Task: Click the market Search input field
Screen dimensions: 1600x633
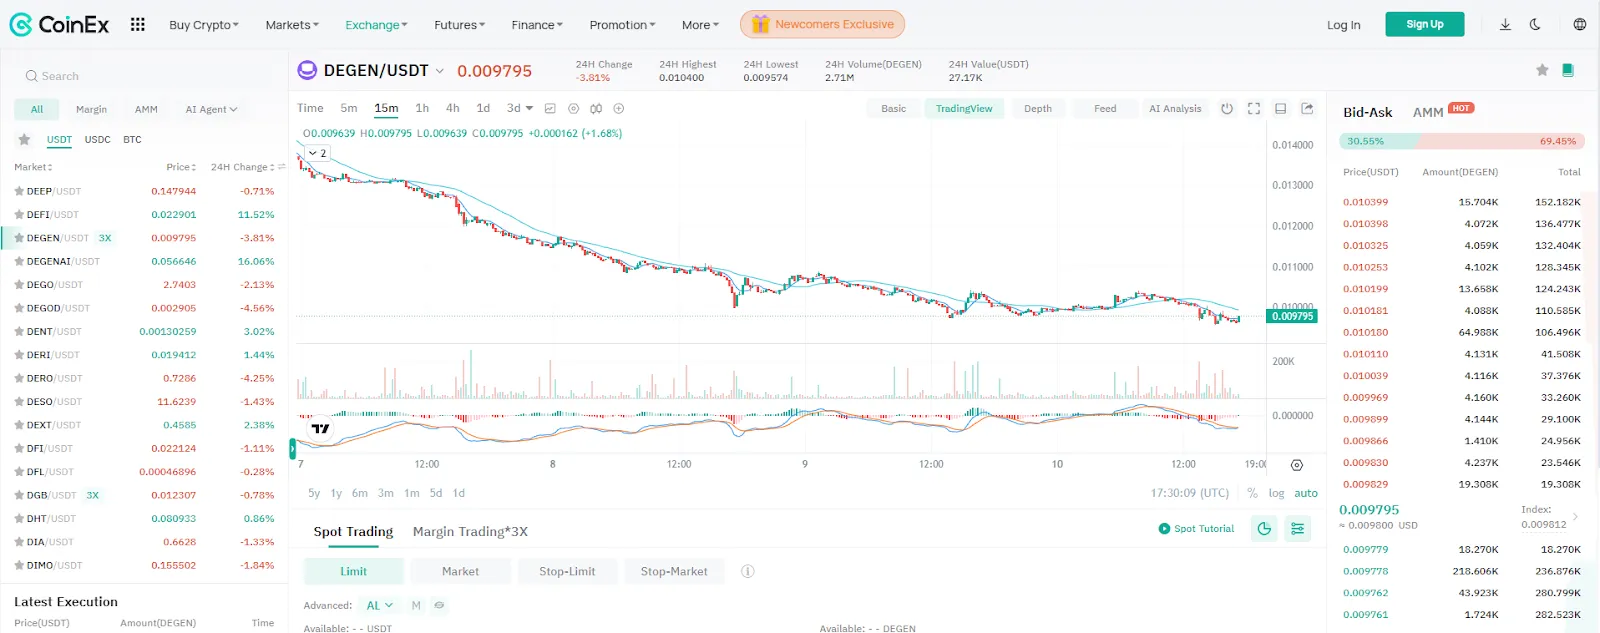Action: tap(145, 76)
